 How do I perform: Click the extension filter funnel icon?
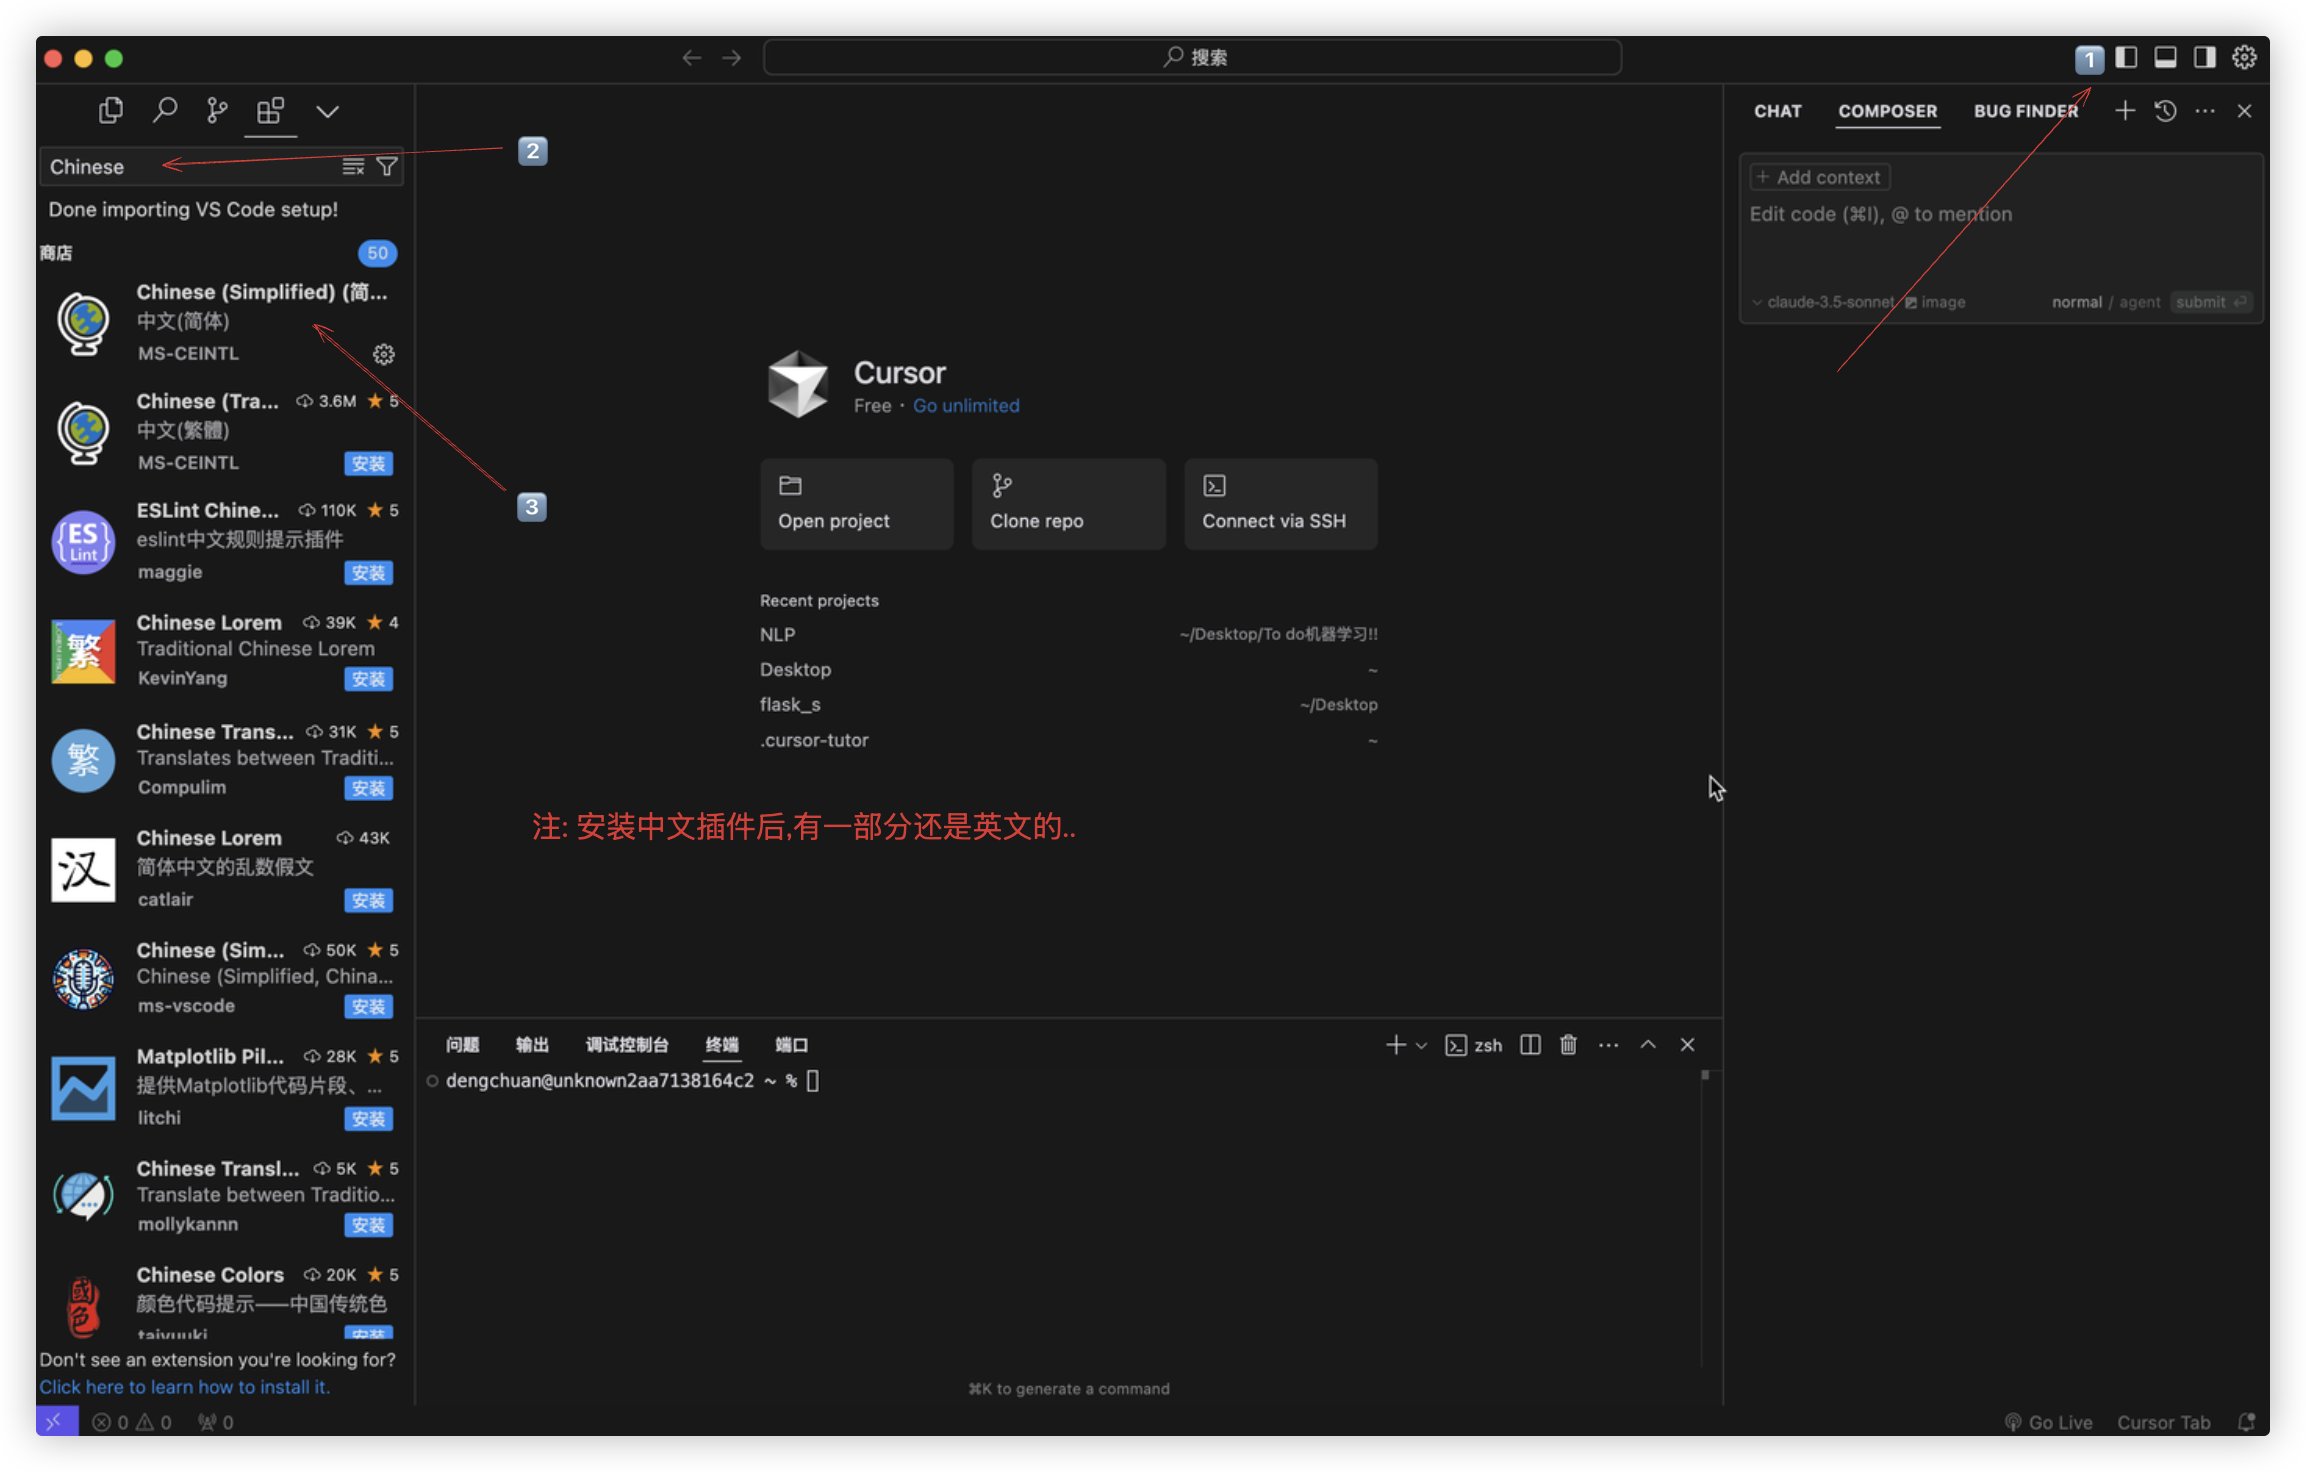coord(387,166)
